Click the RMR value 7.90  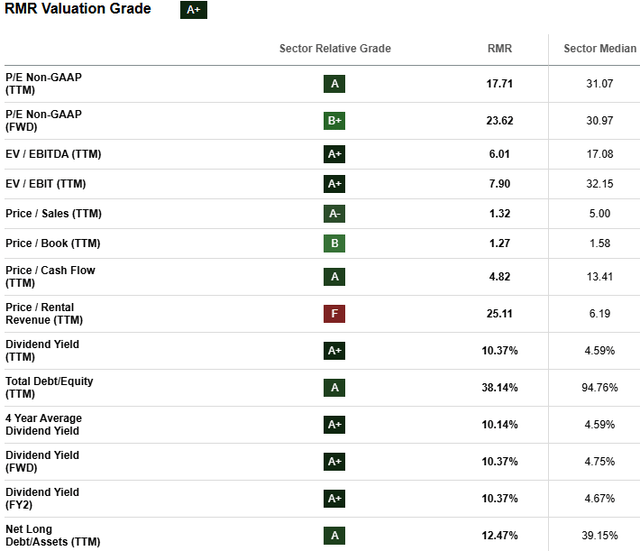point(500,184)
